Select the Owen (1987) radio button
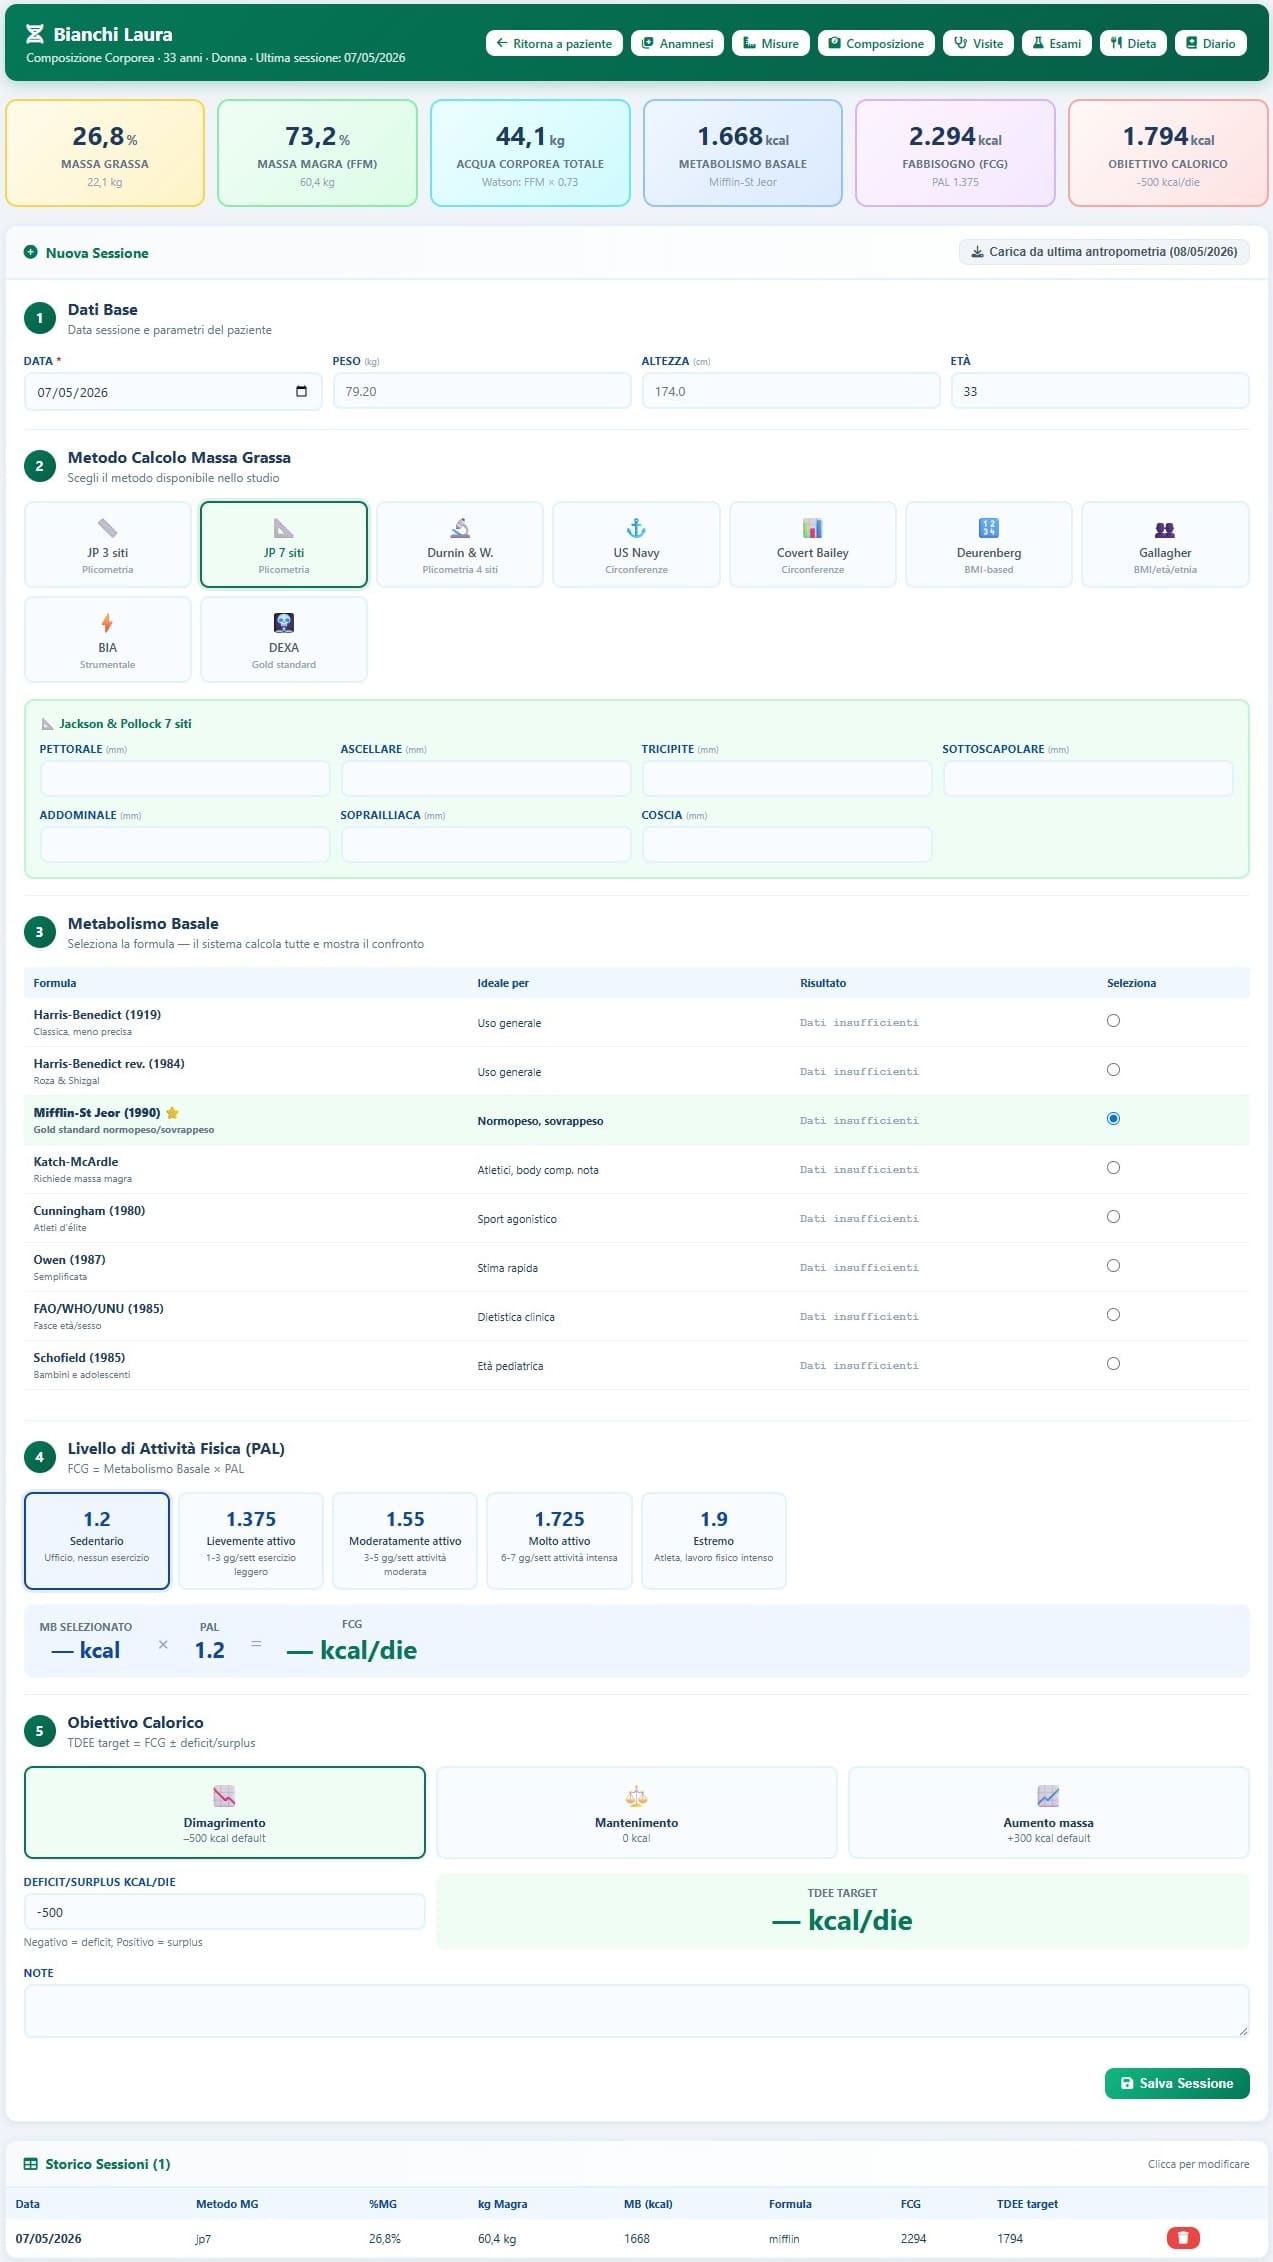Screen dimensions: 1273x2262 (1113, 1266)
